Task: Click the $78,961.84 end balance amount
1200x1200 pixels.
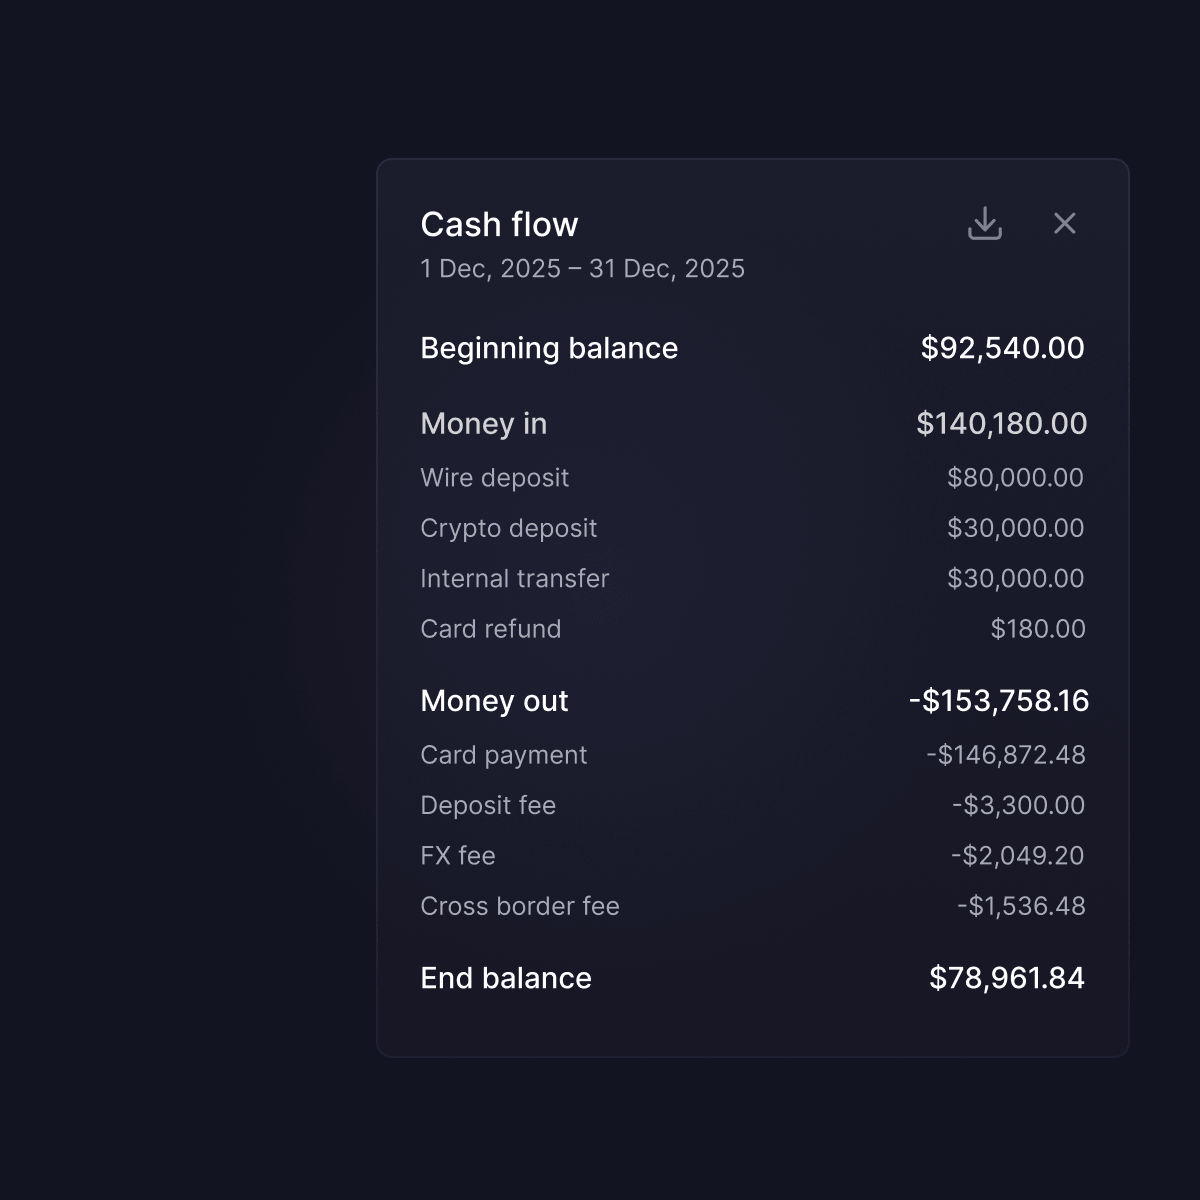Action: click(1007, 978)
